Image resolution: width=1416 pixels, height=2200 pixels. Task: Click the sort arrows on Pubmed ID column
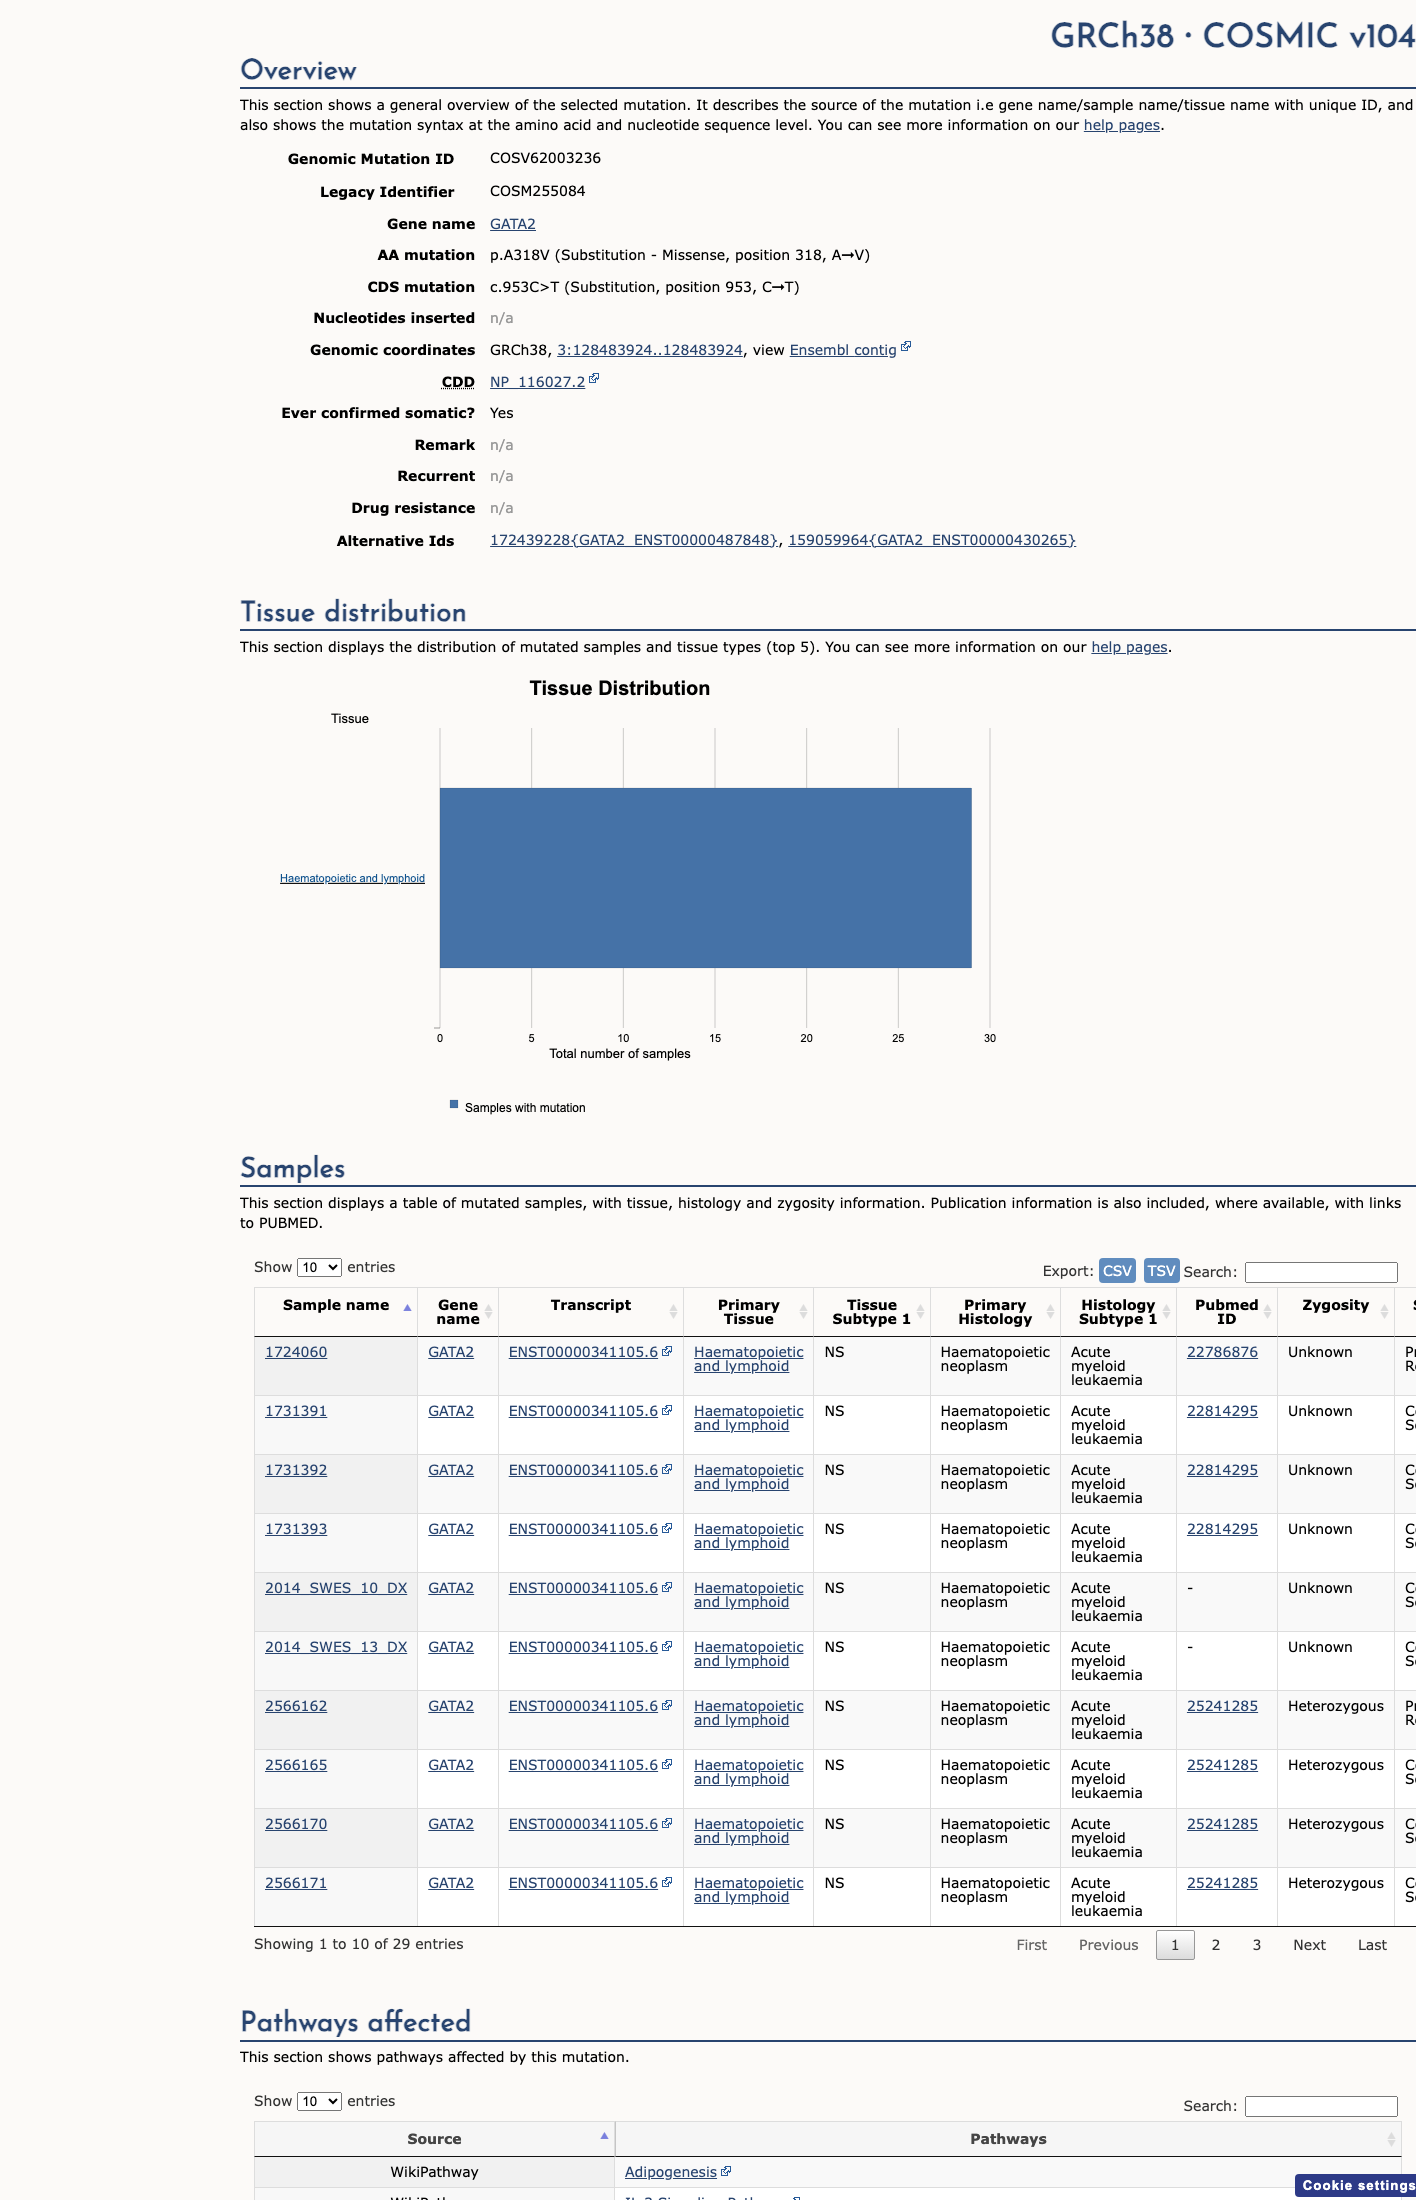[1267, 1312]
